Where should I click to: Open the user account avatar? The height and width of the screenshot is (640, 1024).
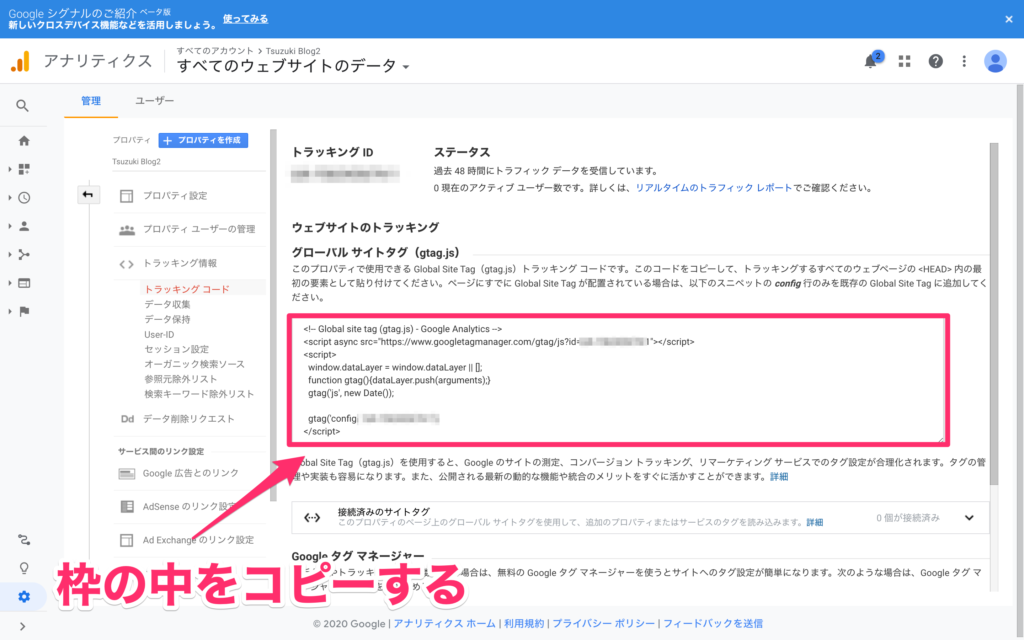(995, 61)
